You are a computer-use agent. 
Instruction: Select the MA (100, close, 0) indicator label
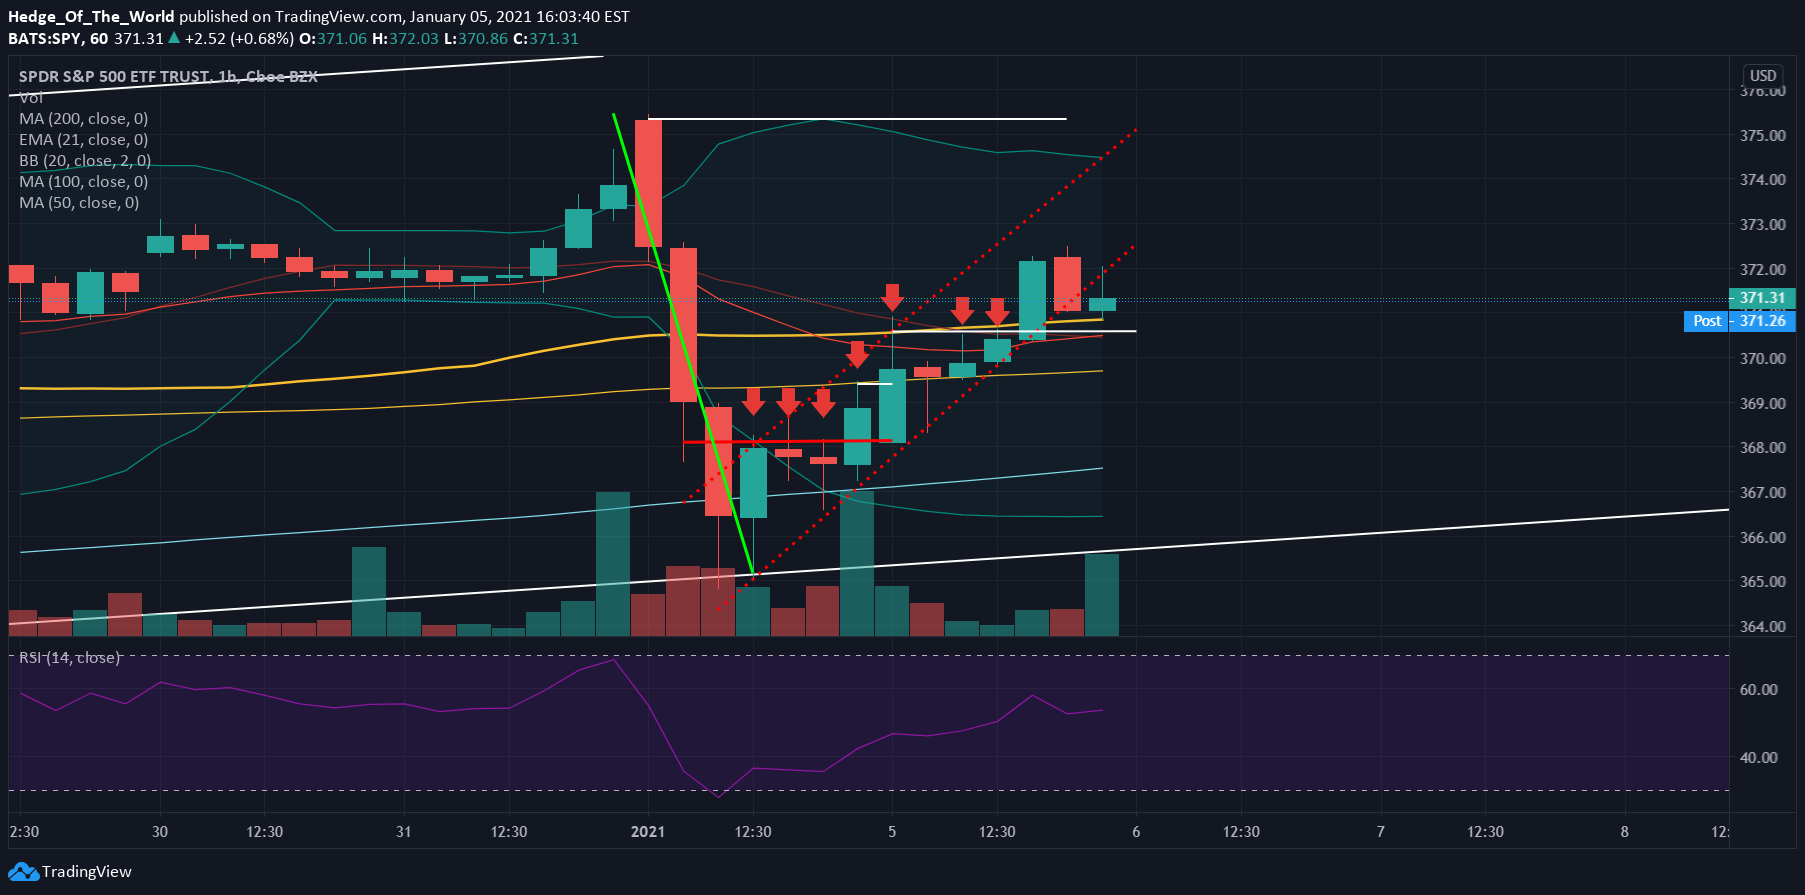83,182
